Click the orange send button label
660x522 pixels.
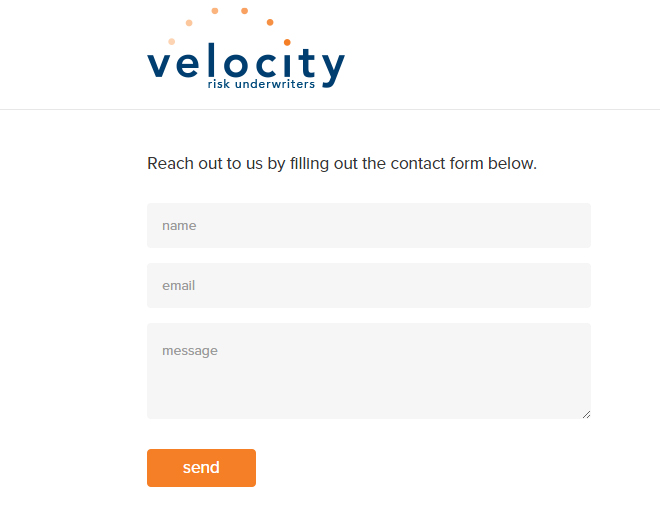[201, 468]
